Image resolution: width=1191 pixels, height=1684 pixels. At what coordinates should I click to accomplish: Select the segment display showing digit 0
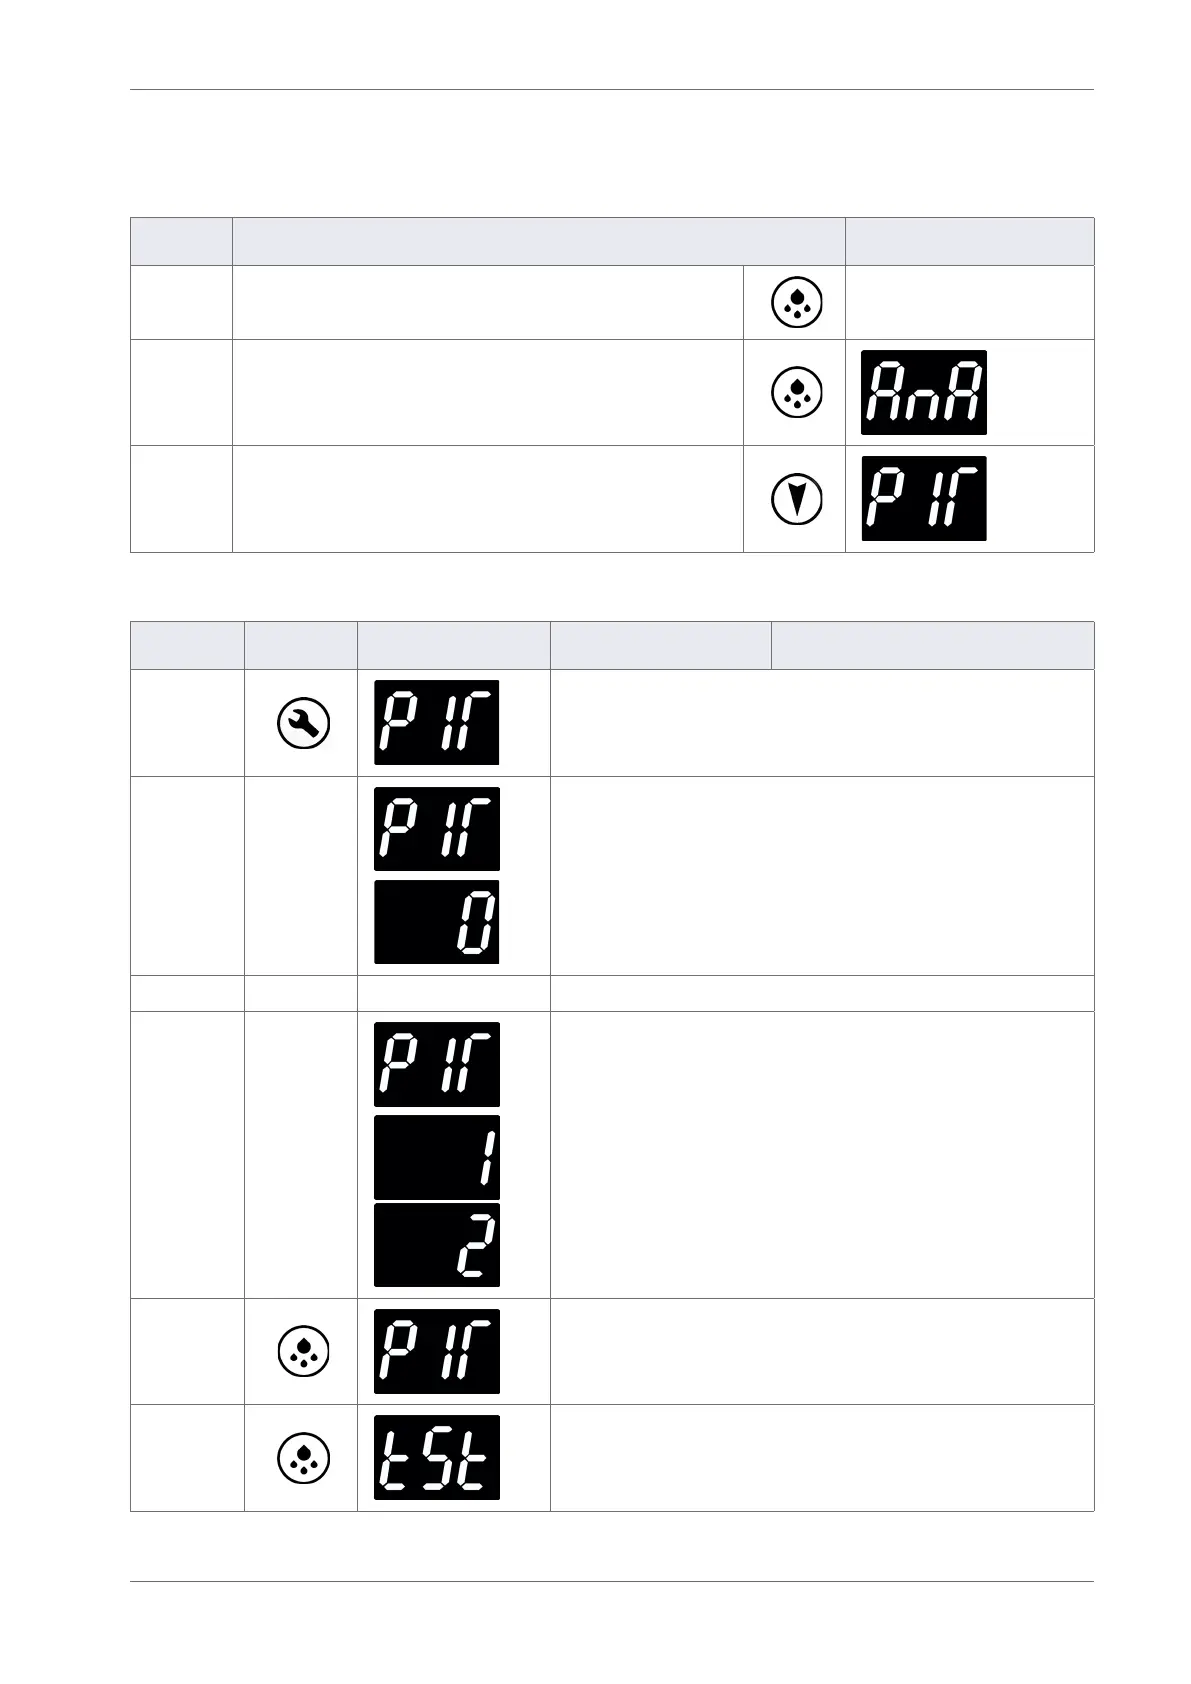(x=436, y=922)
